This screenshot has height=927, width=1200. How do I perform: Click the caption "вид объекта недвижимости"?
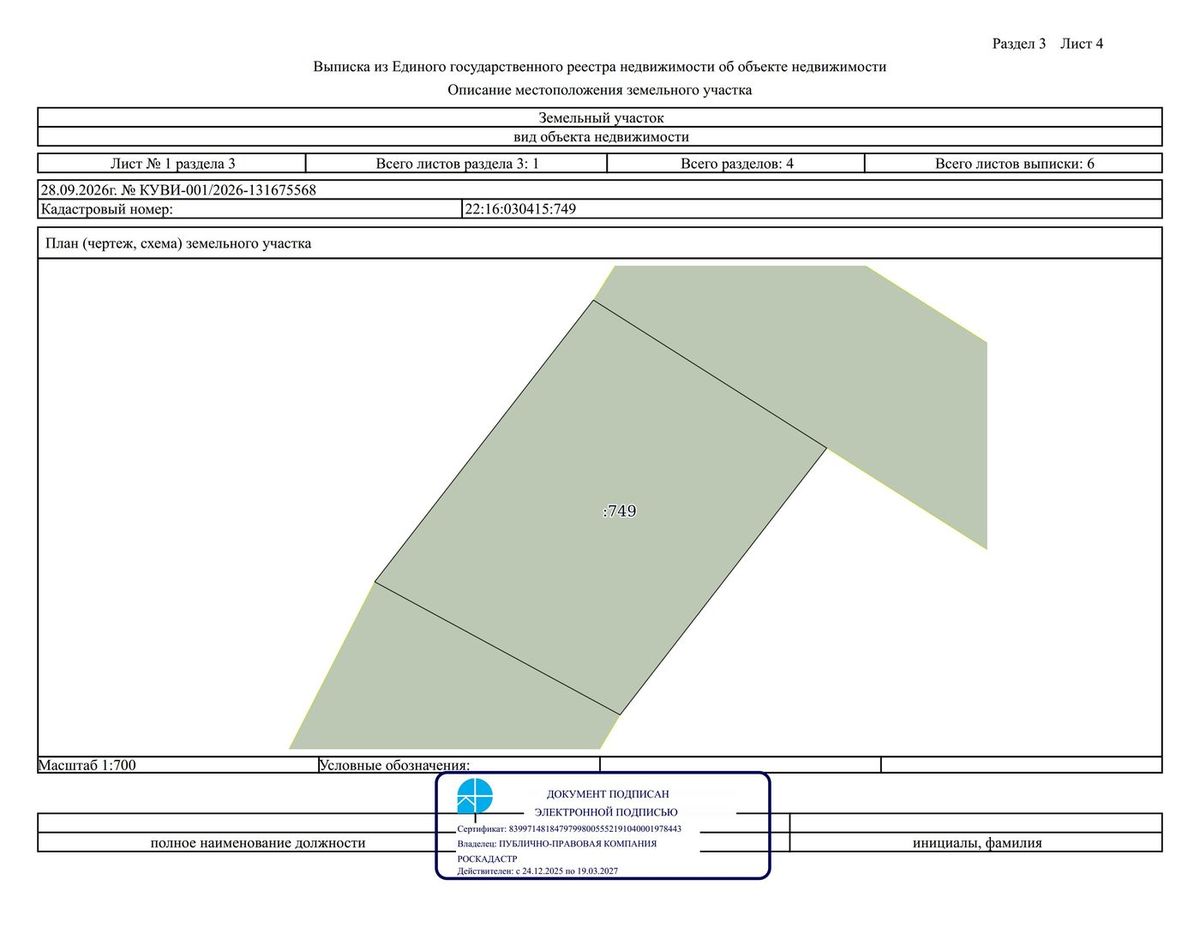coord(600,137)
